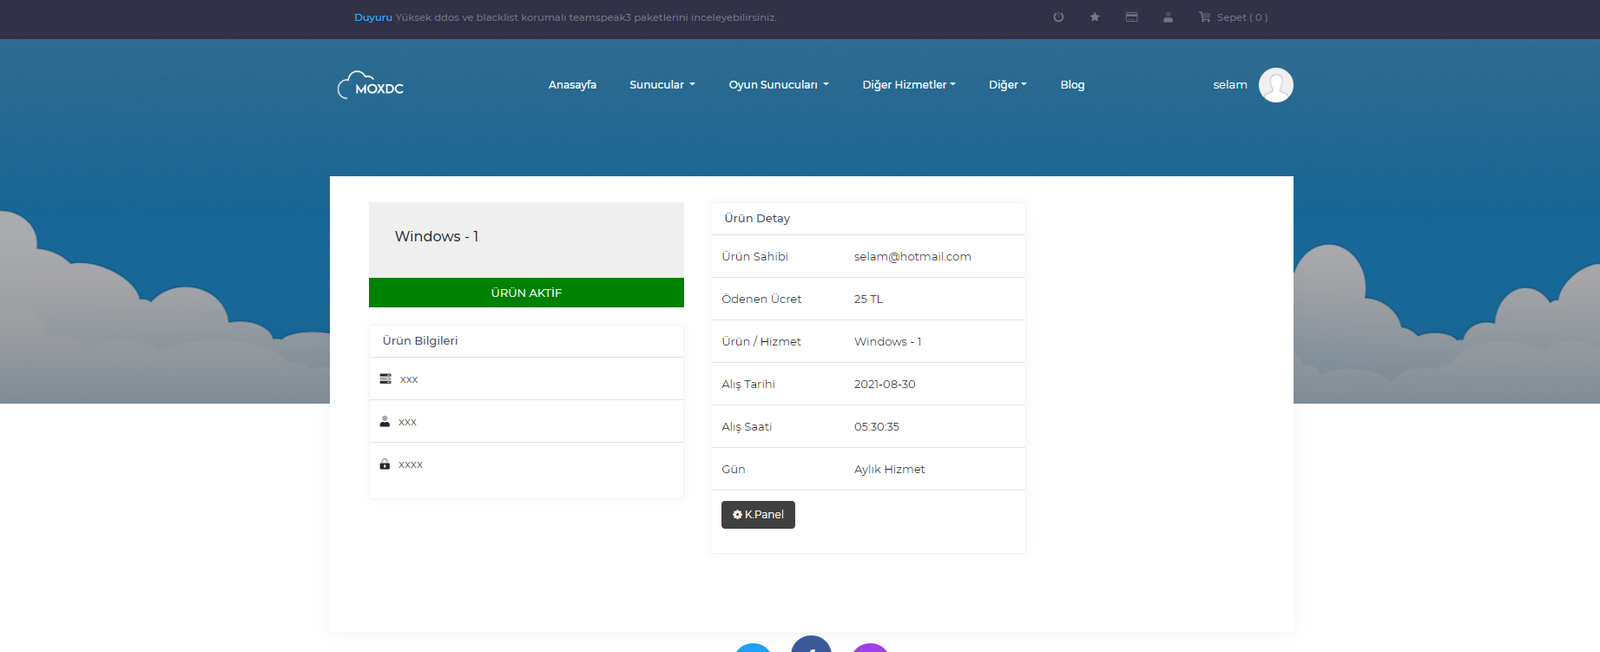Go to the Anasayfa menu item
The image size is (1600, 652).
572,85
